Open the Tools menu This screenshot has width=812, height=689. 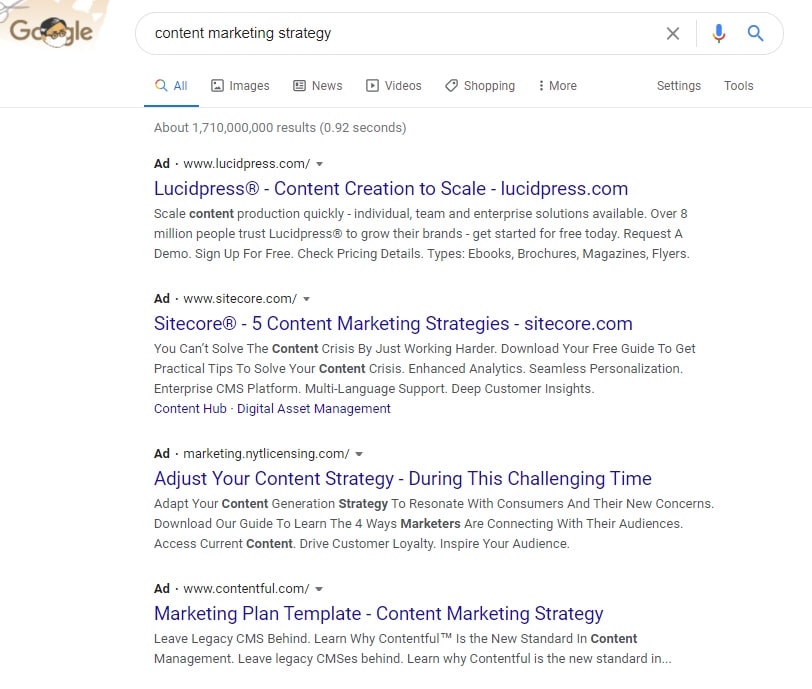point(738,86)
